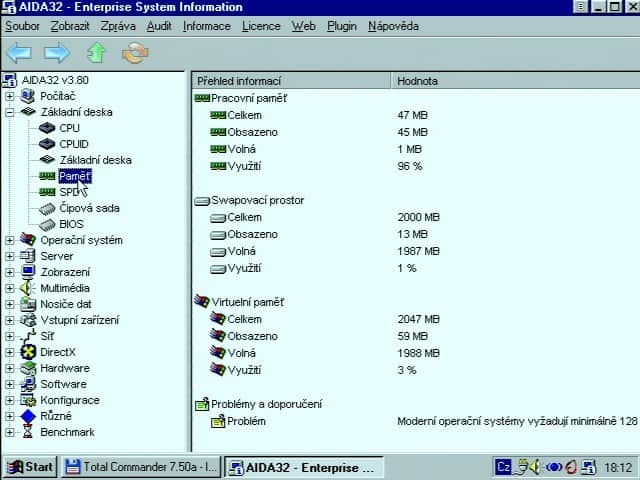The height and width of the screenshot is (480, 640).
Task: Select the AIDA32 v3.80 root item
Action: (x=55, y=80)
